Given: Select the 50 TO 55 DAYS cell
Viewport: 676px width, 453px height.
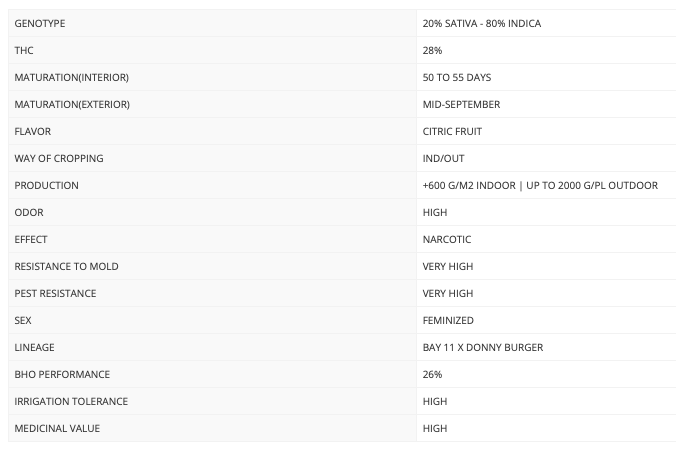Looking at the screenshot, I should pyautogui.click(x=457, y=77).
